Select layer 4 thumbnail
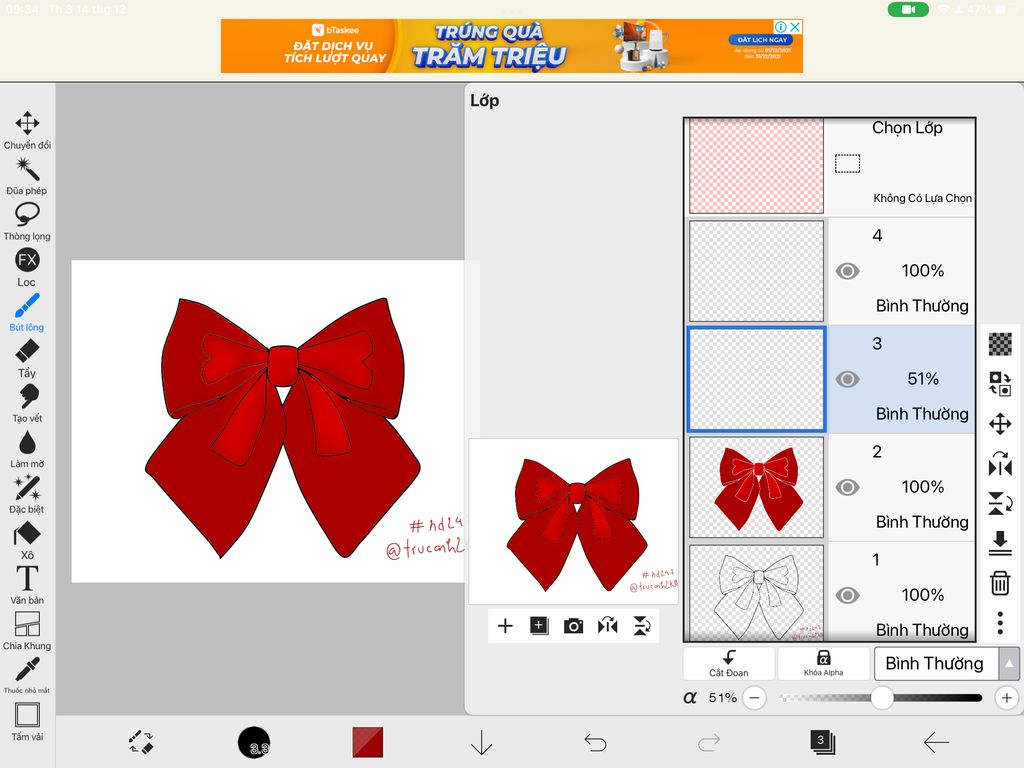1024x768 pixels. [x=756, y=271]
